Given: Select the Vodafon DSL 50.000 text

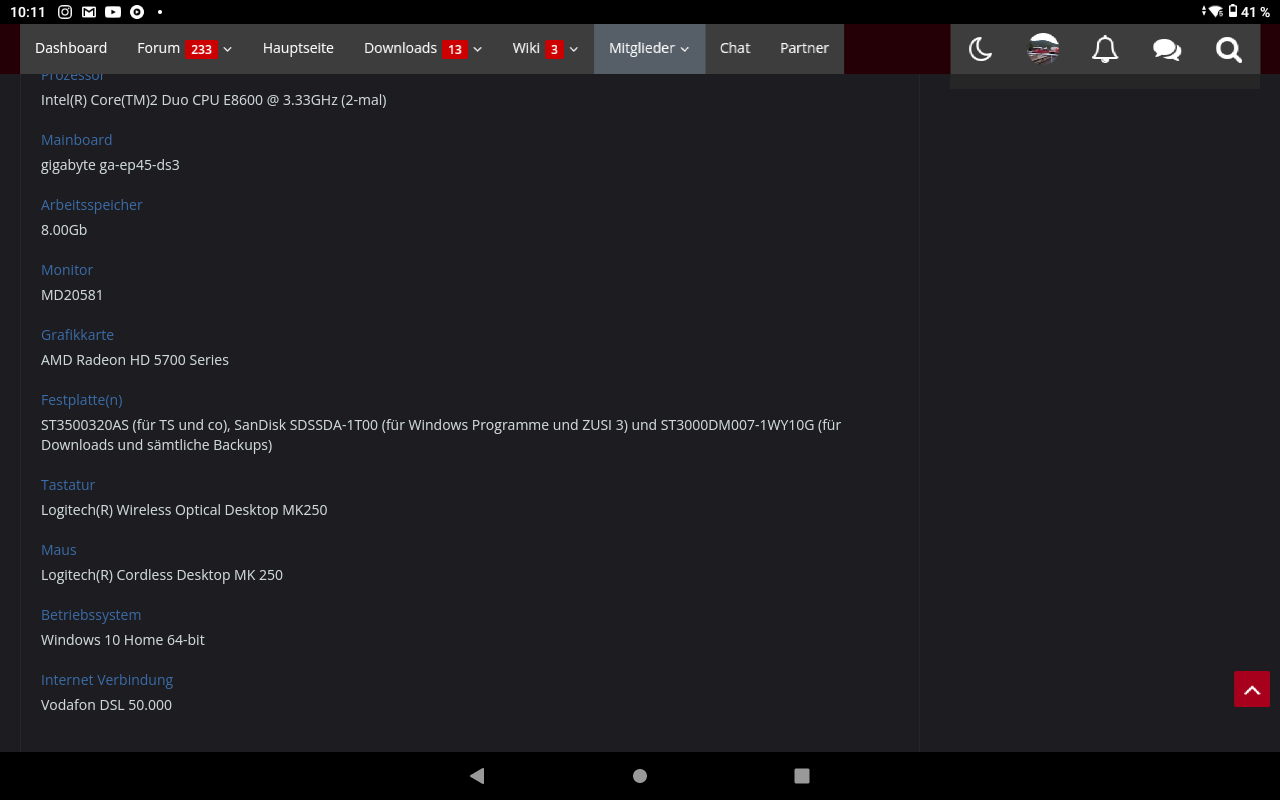Looking at the screenshot, I should tap(106, 705).
